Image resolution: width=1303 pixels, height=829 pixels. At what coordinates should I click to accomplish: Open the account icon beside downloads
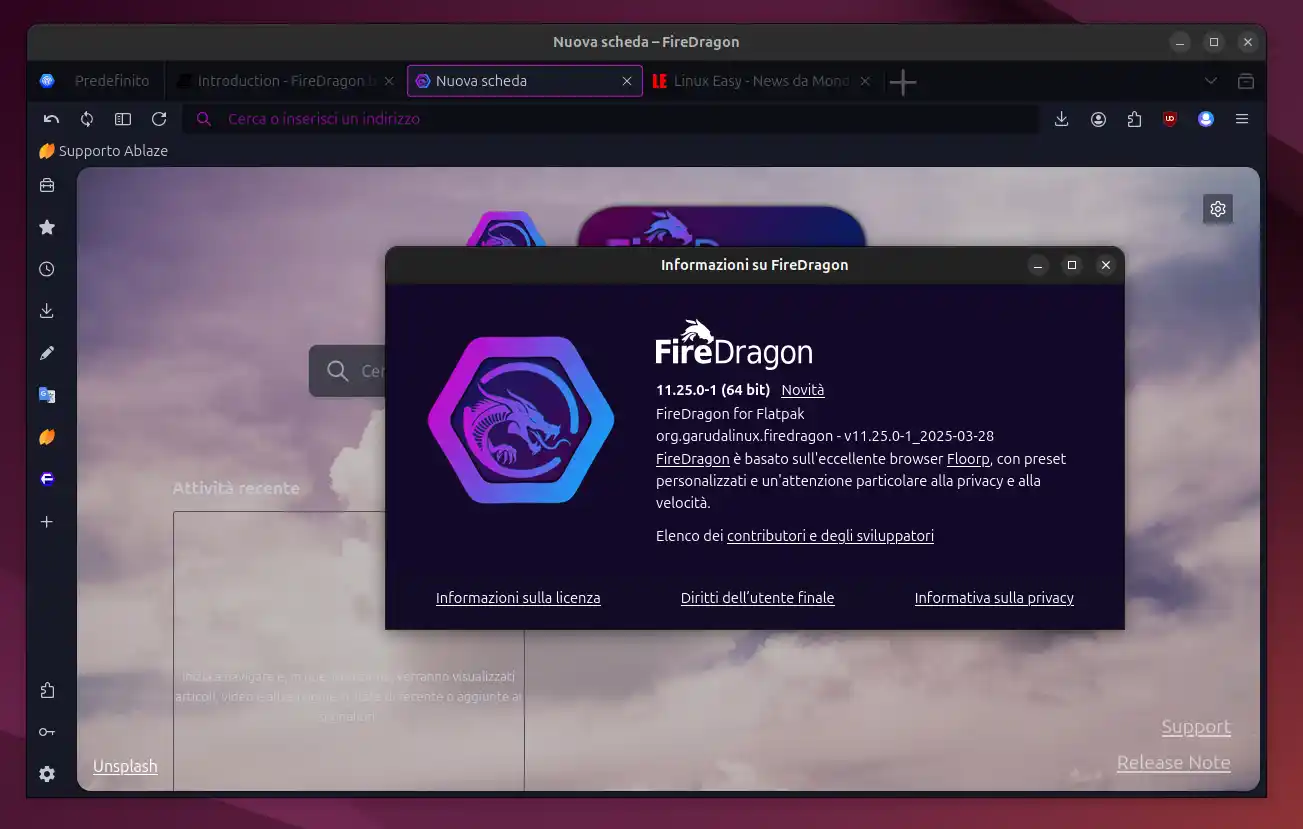pyautogui.click(x=1098, y=119)
